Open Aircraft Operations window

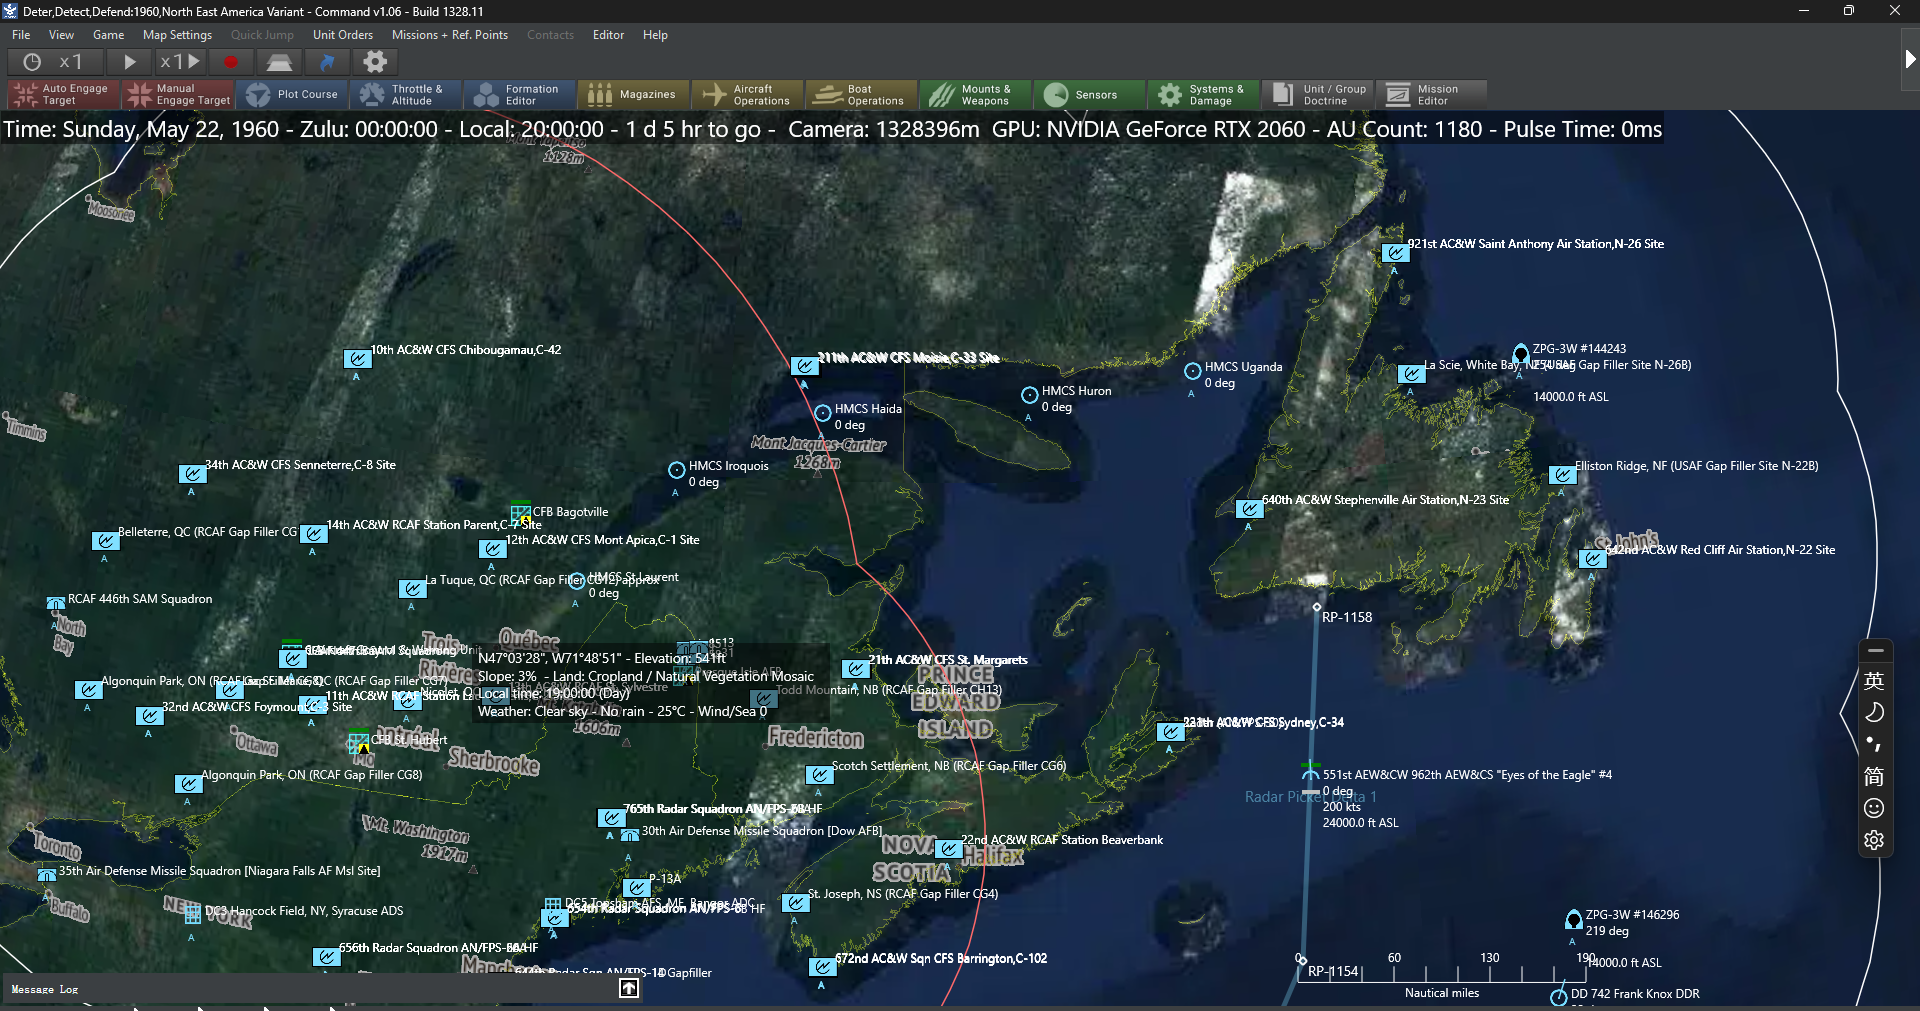click(749, 95)
